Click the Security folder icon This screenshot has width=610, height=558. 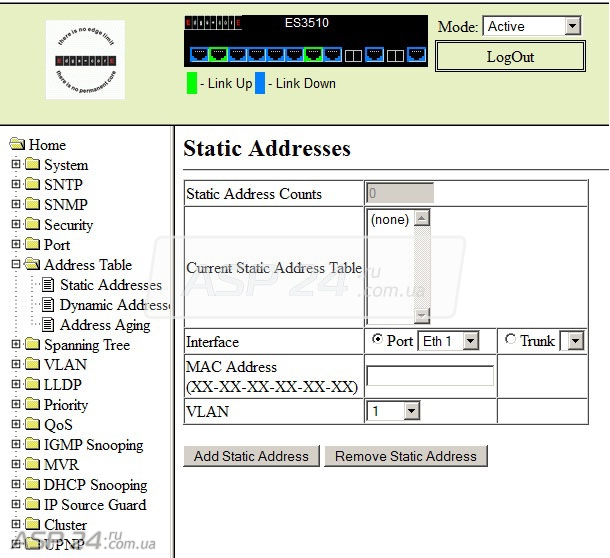point(32,224)
